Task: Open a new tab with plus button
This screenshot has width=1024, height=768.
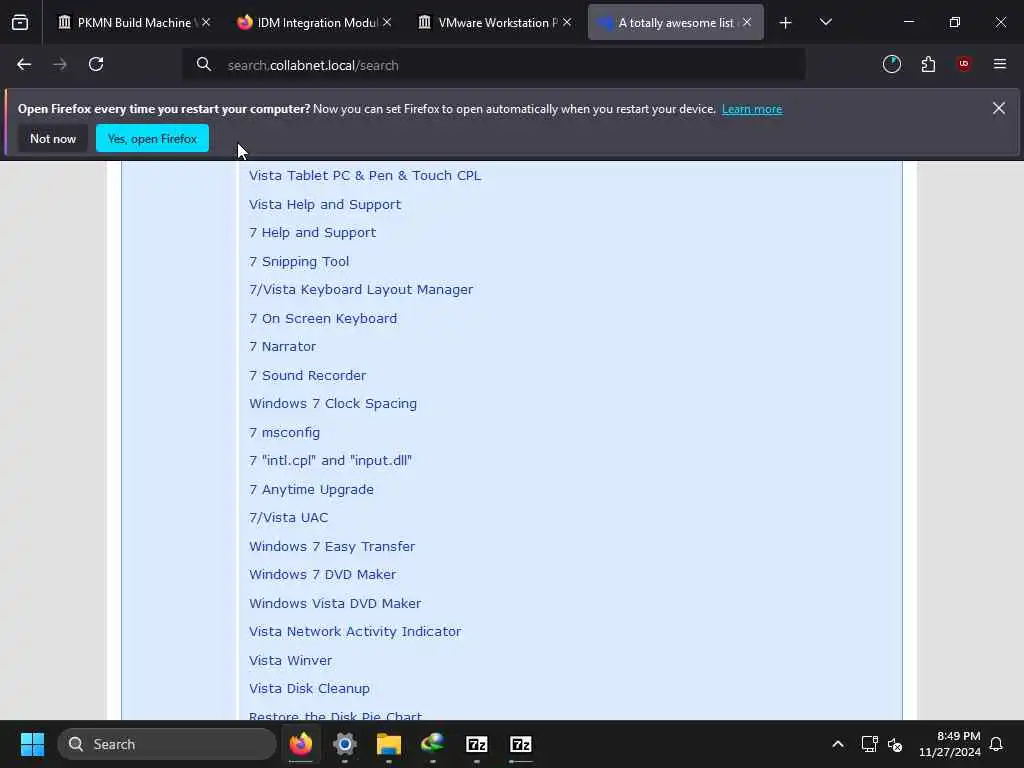Action: tap(785, 23)
